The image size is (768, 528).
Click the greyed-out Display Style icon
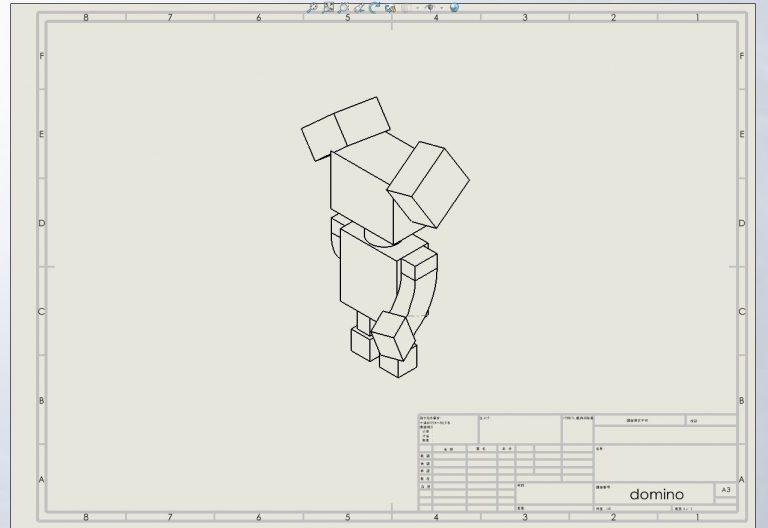coord(407,7)
